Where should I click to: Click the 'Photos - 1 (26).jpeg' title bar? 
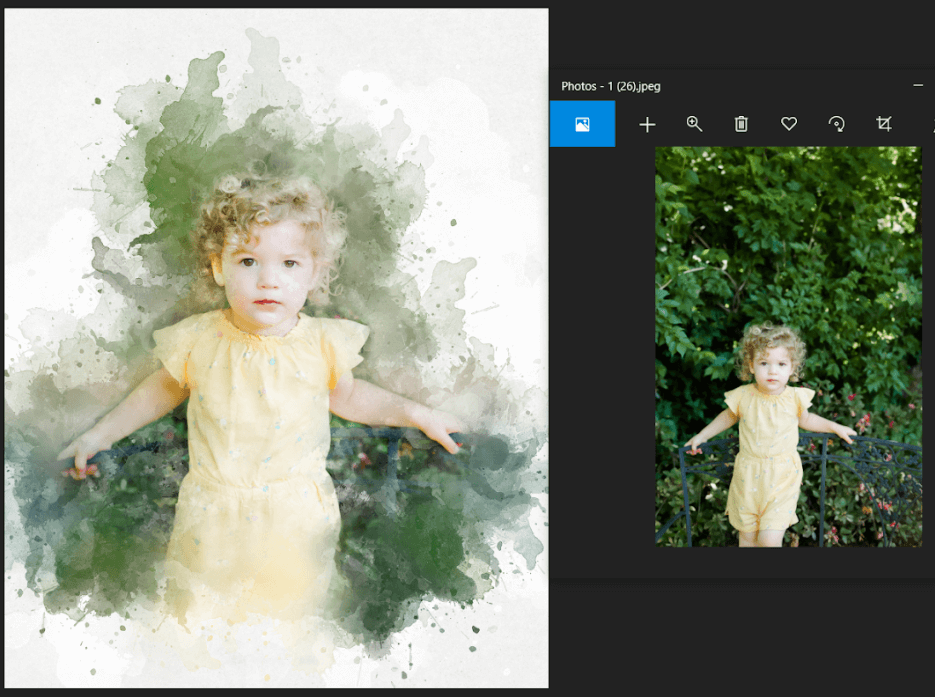point(700,87)
